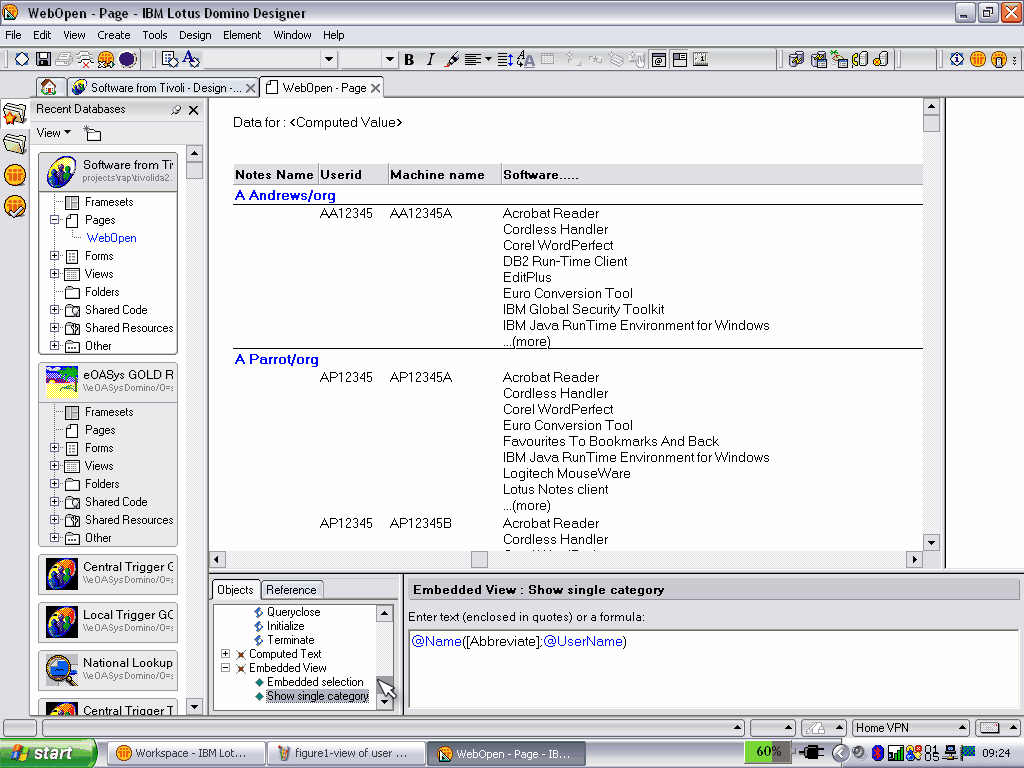Click the Save icon in the toolbar
This screenshot has width=1024, height=768.
tap(43, 60)
